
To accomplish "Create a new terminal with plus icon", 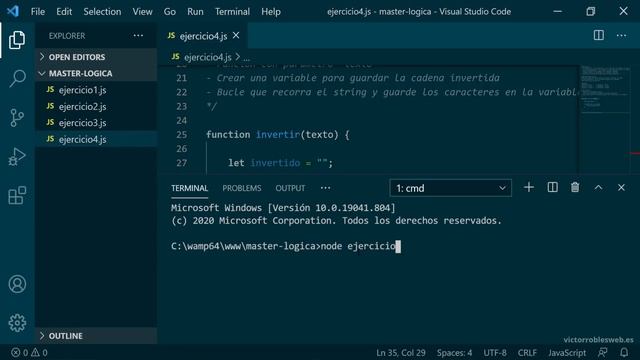I will click(x=529, y=187).
